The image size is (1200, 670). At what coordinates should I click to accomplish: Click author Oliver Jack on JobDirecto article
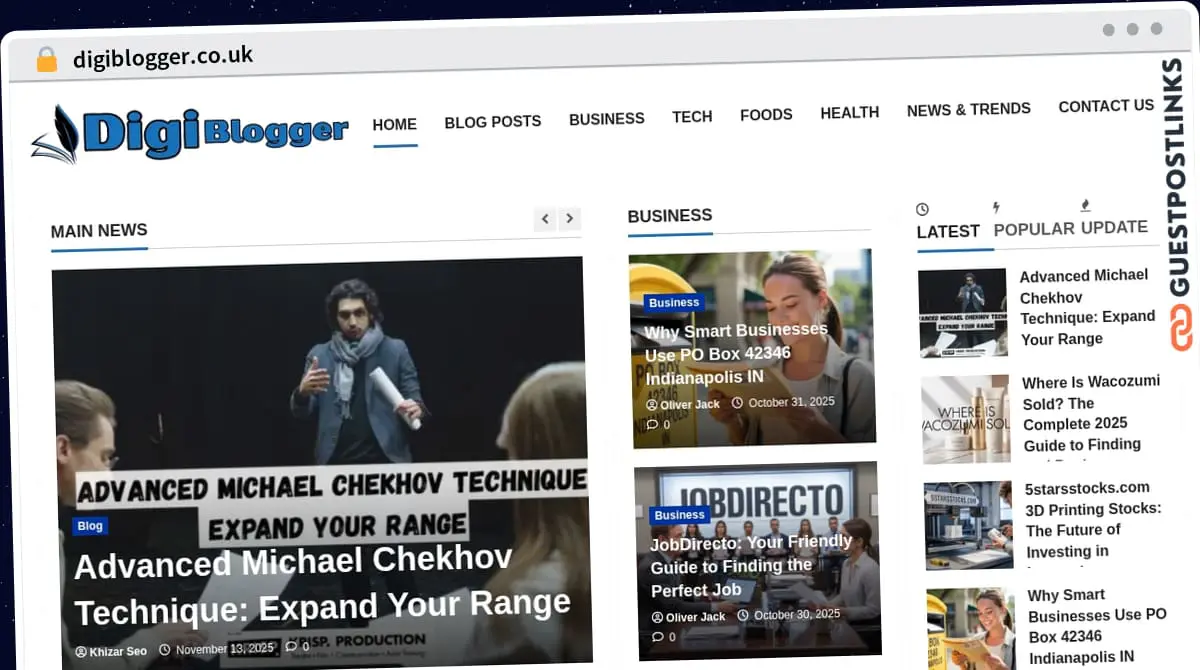point(696,617)
